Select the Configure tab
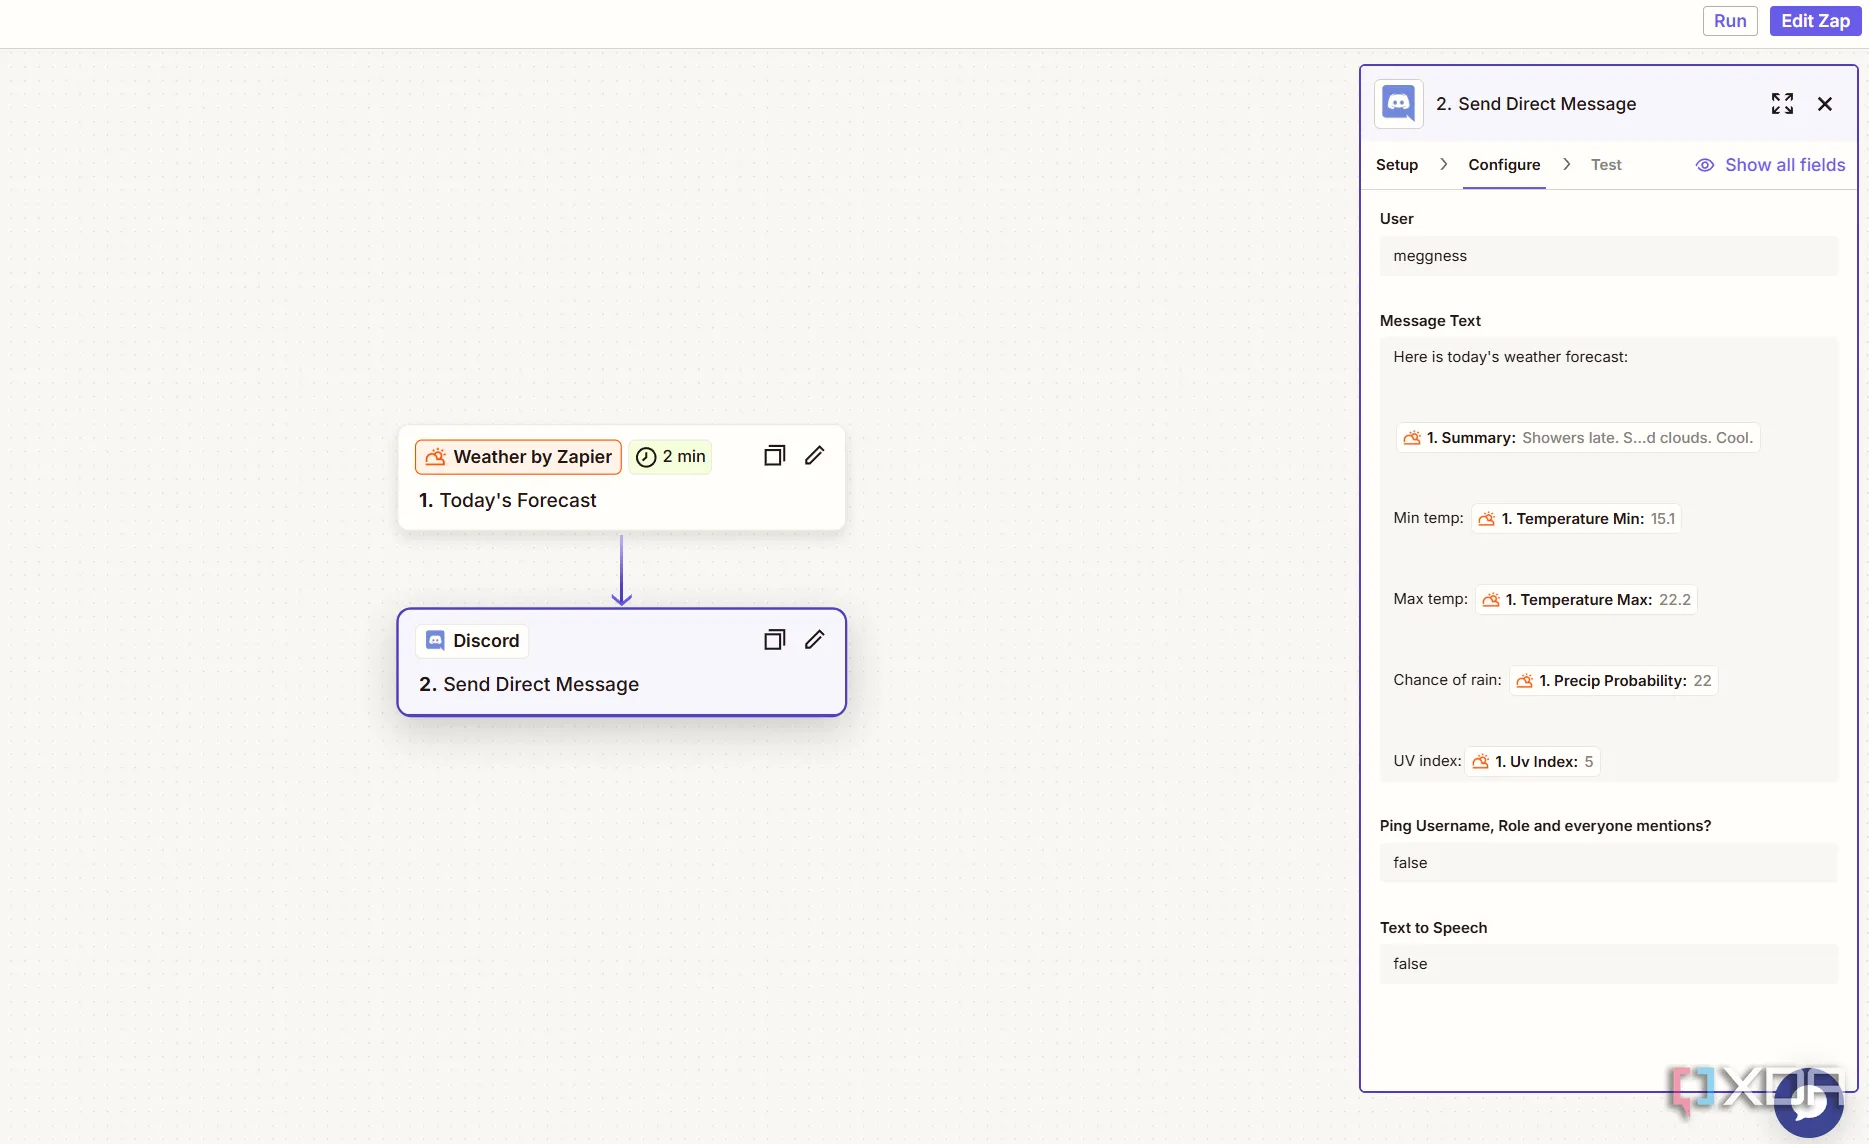This screenshot has height=1144, width=1869. 1504,165
